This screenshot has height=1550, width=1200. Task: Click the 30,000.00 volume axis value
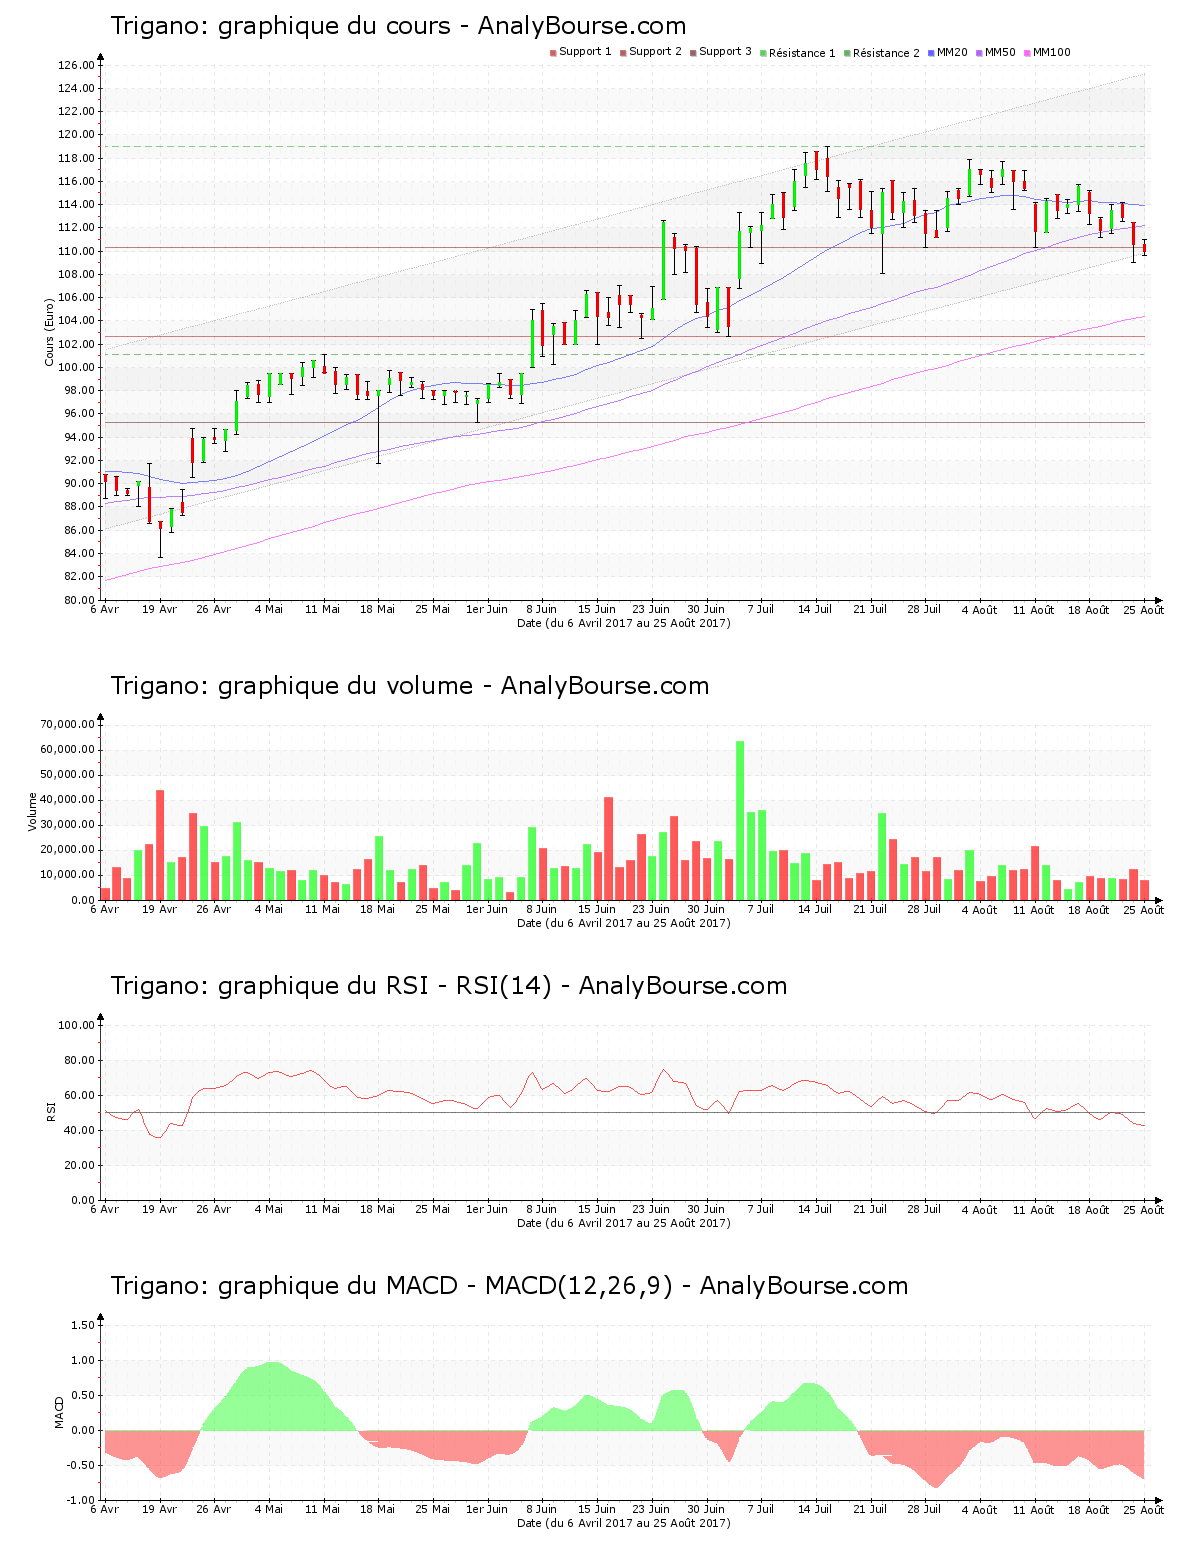click(x=68, y=825)
